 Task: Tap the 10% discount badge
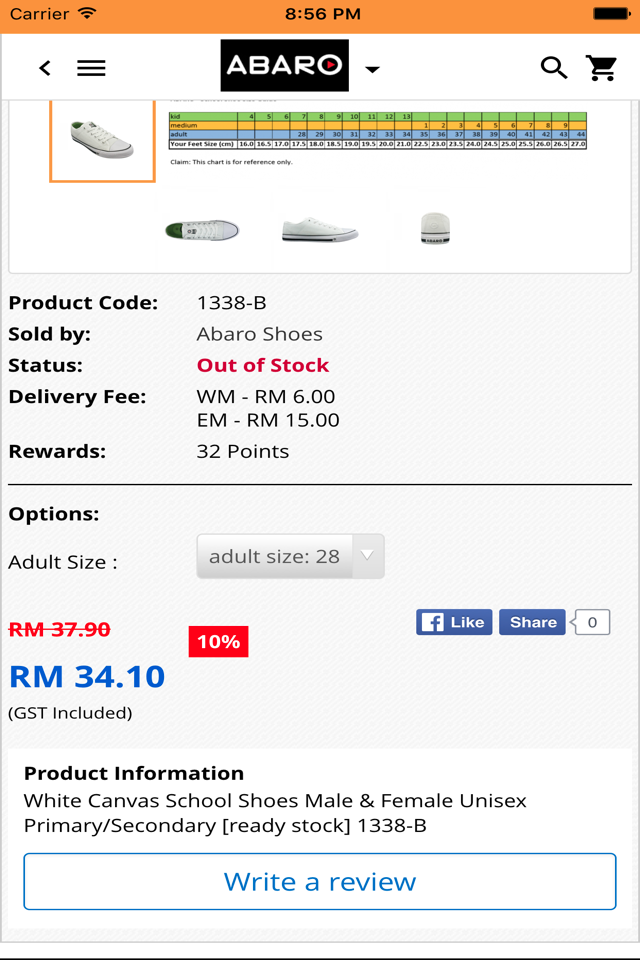click(218, 642)
